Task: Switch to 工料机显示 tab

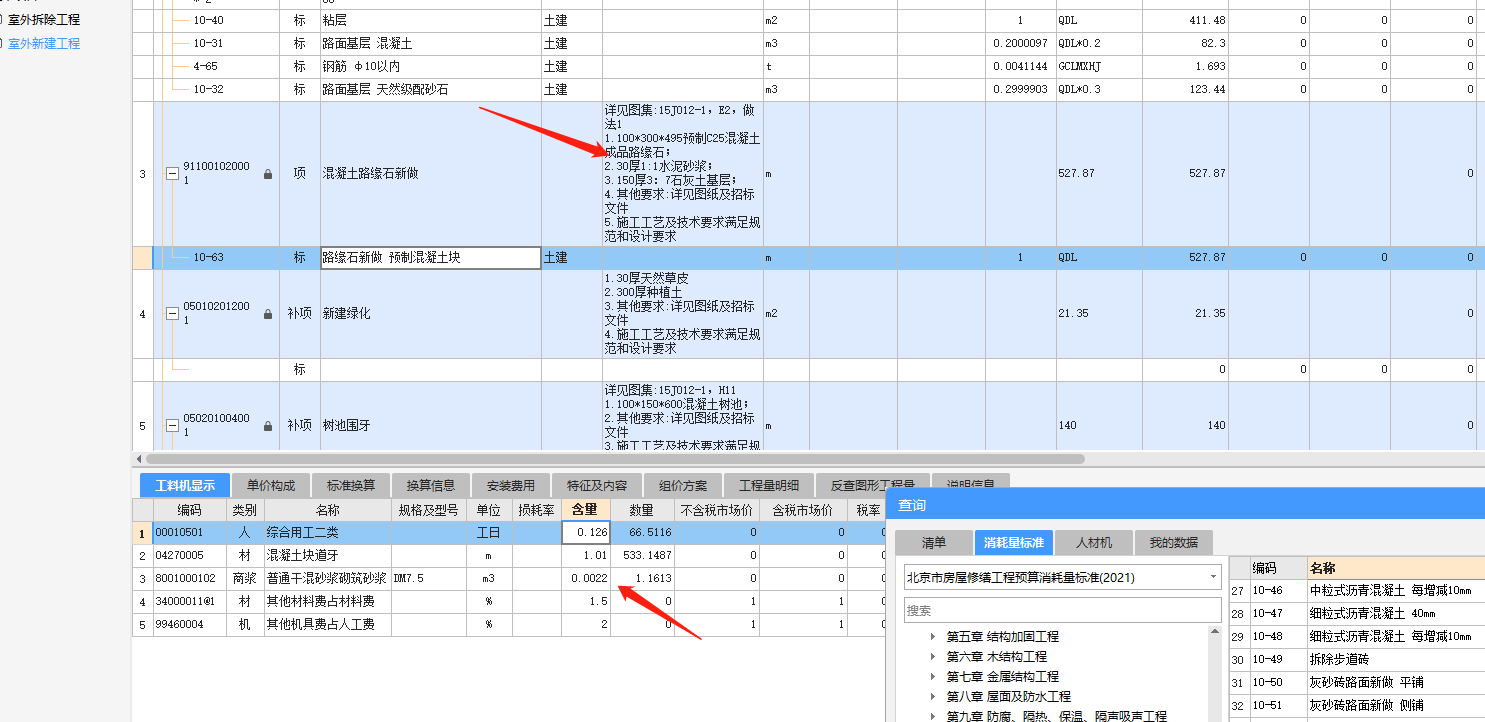Action: (185, 486)
